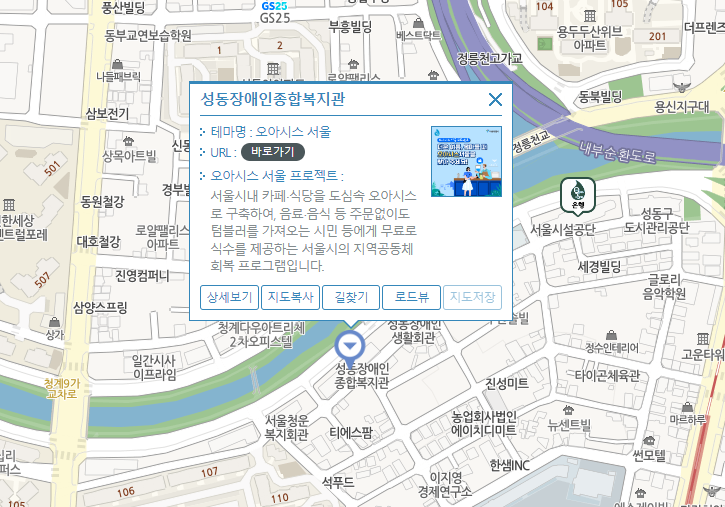Screen dimensions: 725x507
Task: Click the 오아시스 서울 프로젝트 heading
Action: (277, 176)
